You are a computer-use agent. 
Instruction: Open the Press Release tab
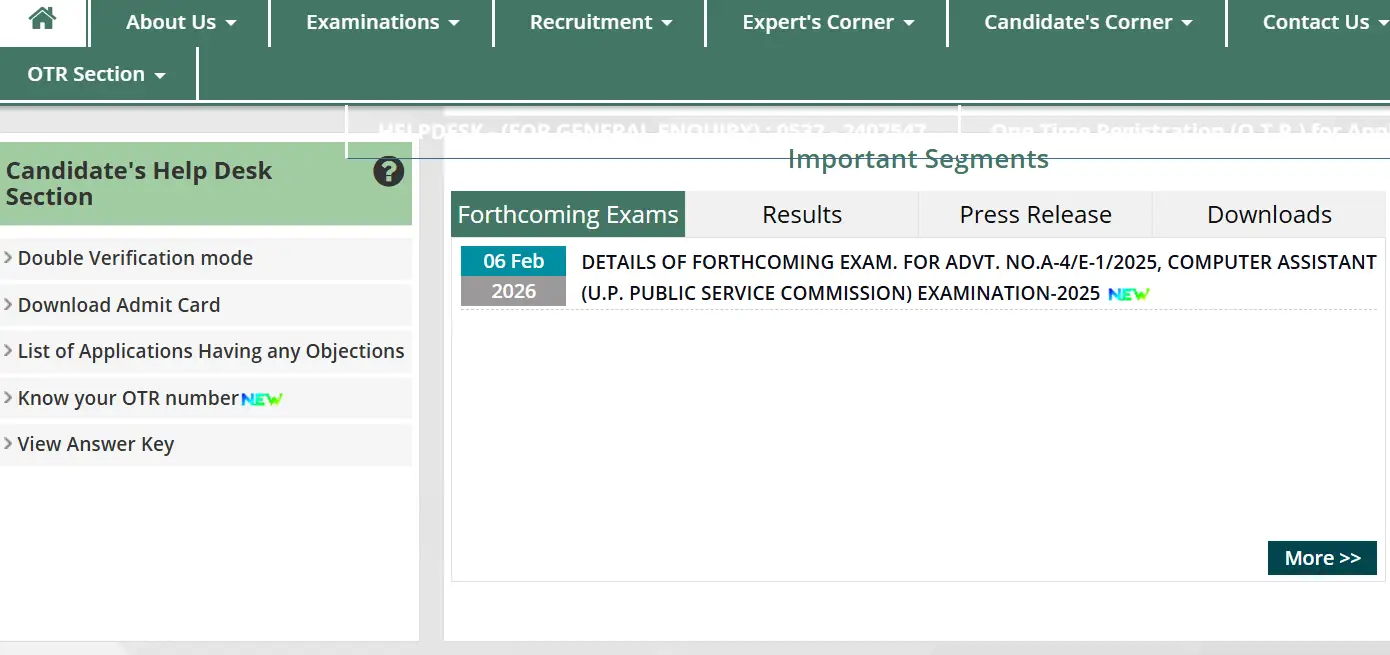[1035, 214]
